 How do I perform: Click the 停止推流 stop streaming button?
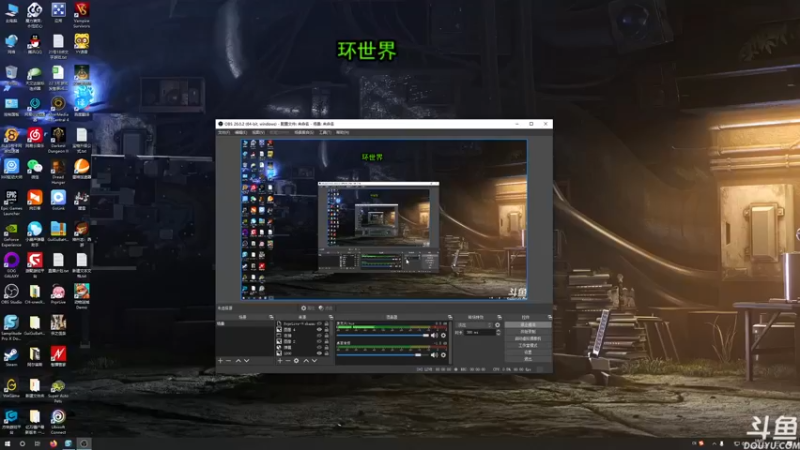click(x=528, y=324)
